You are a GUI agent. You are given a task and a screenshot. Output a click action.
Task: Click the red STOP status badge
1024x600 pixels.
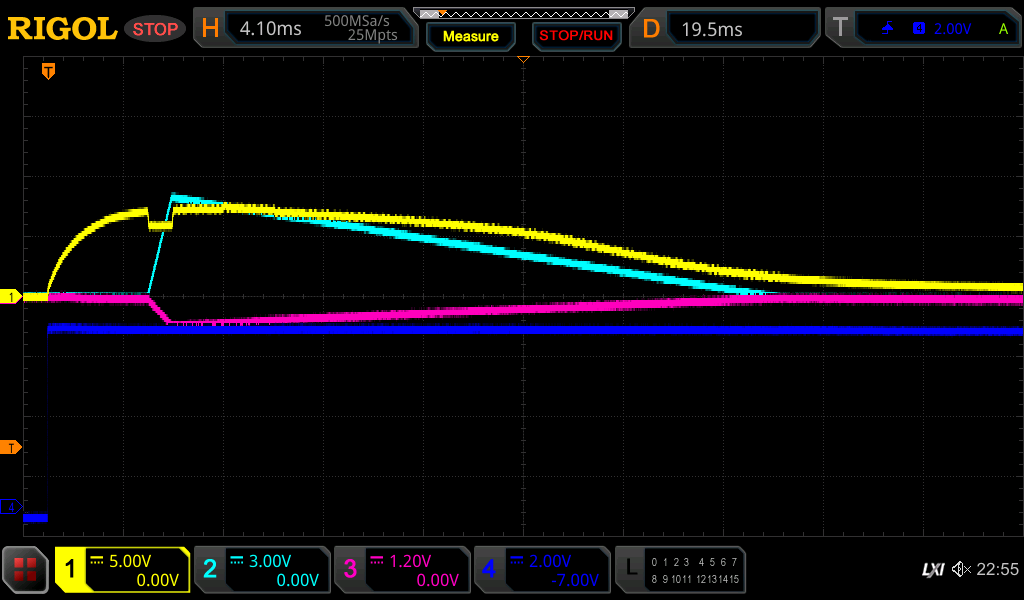tap(155, 29)
